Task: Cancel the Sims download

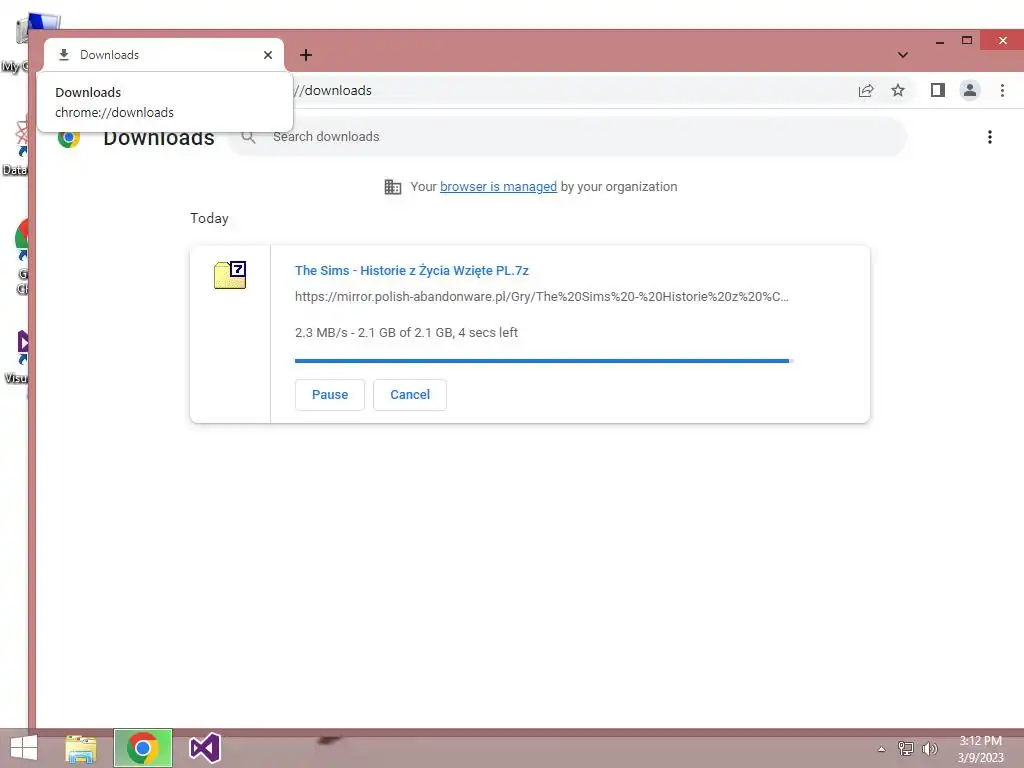Action: pos(409,394)
